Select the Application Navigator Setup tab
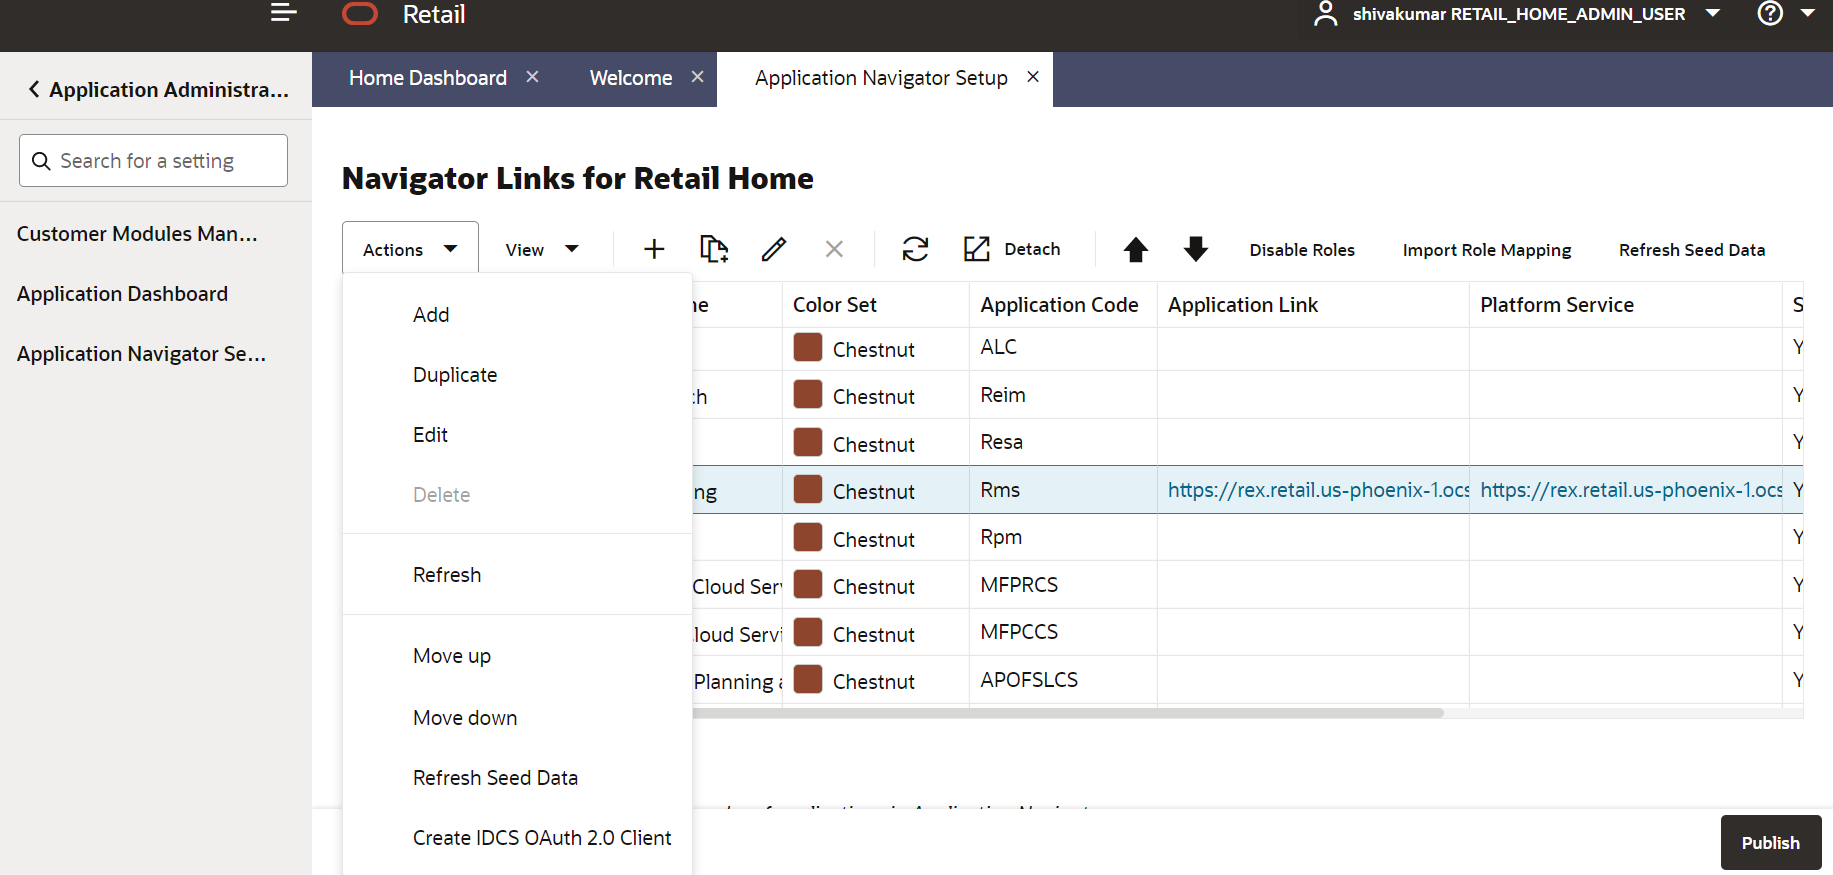1833x875 pixels. click(x=881, y=78)
